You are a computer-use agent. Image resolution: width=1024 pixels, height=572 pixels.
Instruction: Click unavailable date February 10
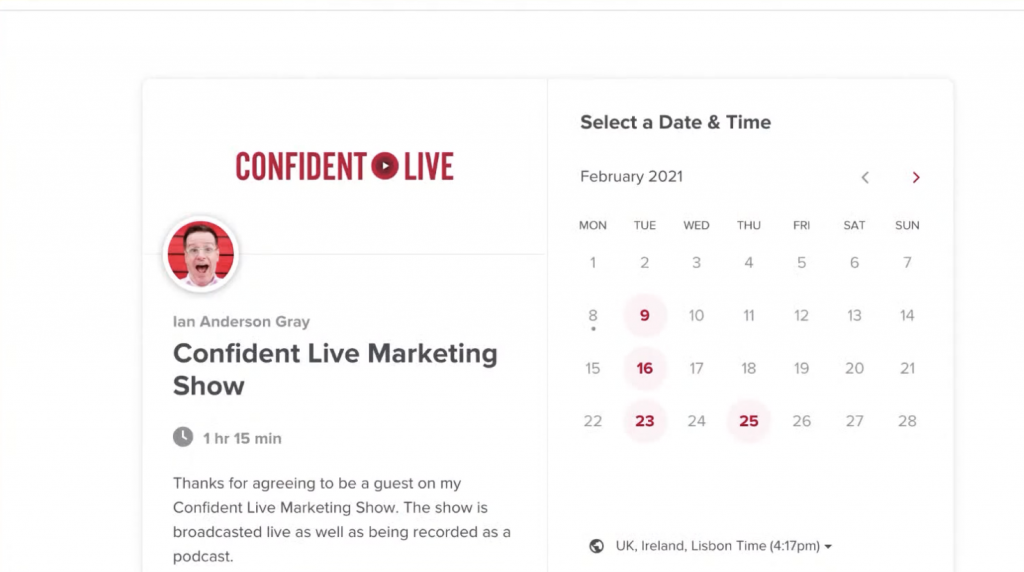(x=696, y=316)
